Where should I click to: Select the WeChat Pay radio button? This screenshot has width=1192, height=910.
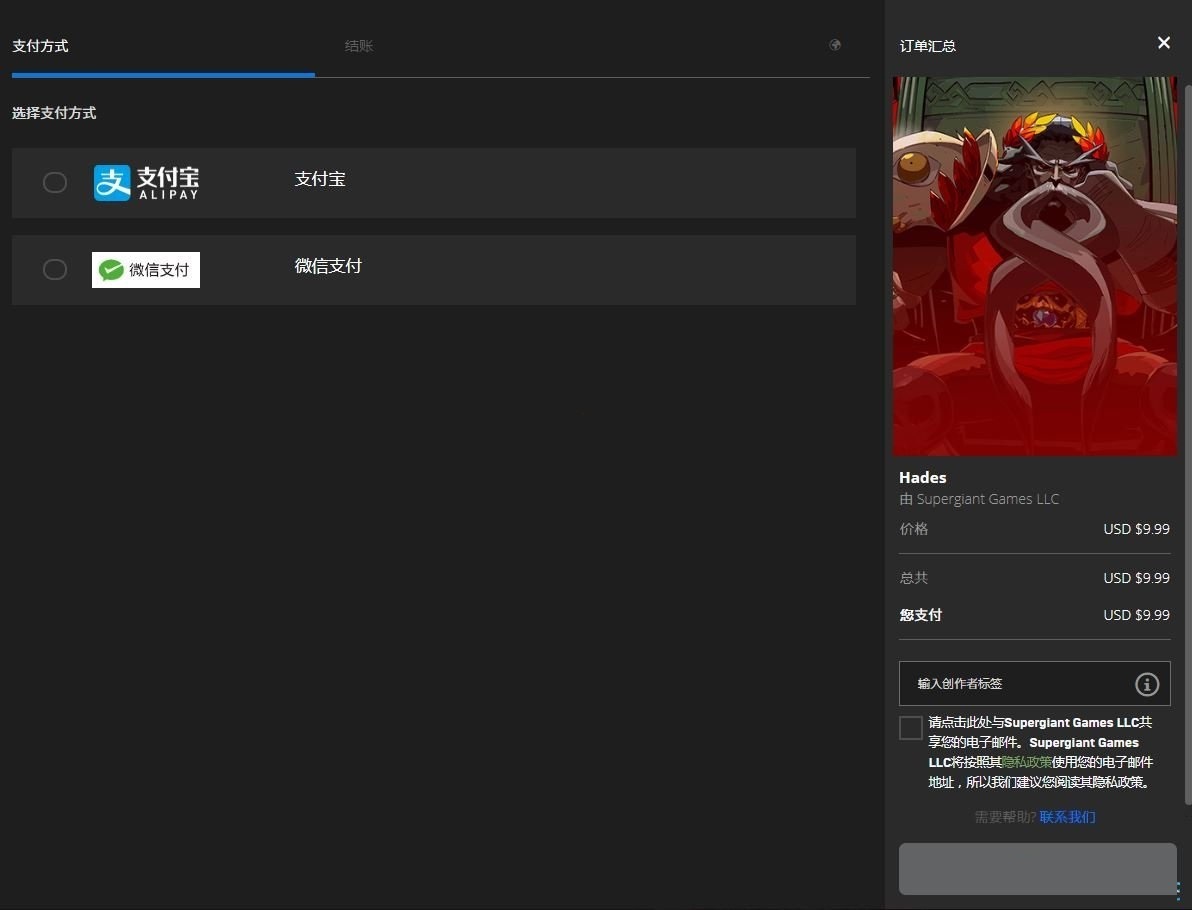tap(55, 270)
